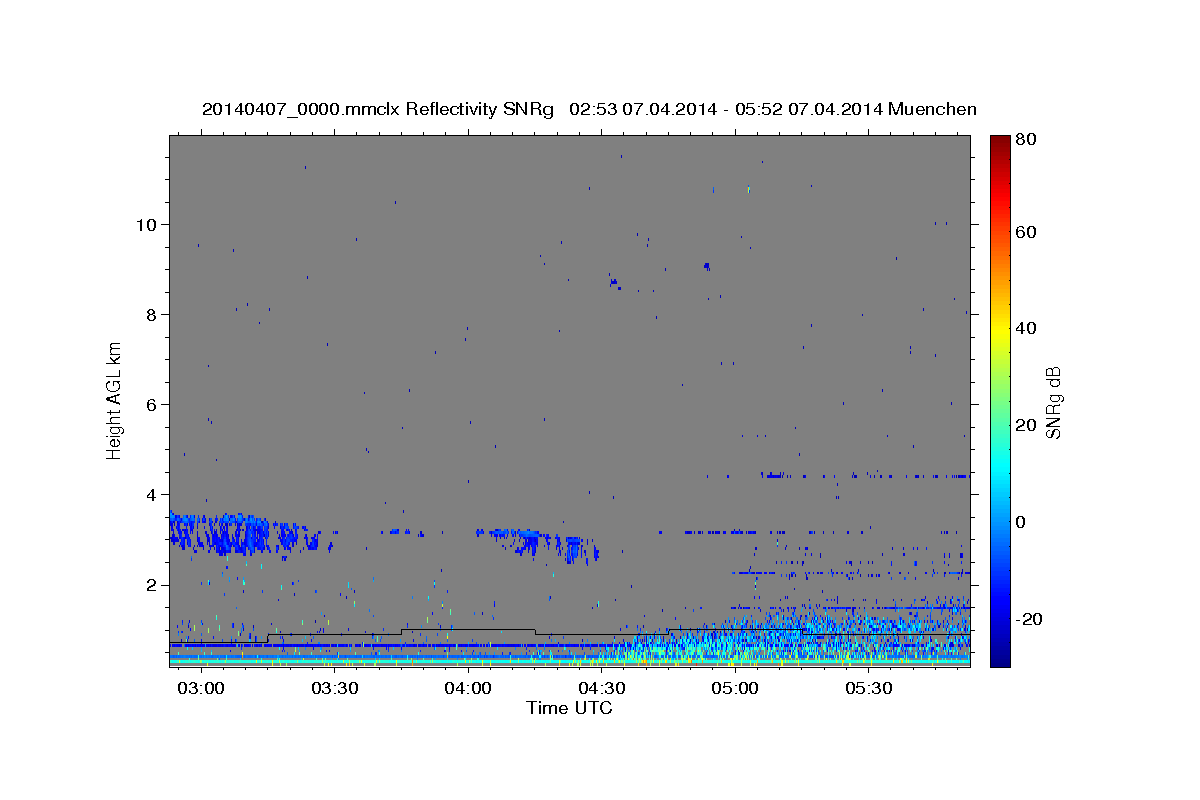Click the Height AGL km axis label
This screenshot has width=1200, height=800.
[x=115, y=399]
